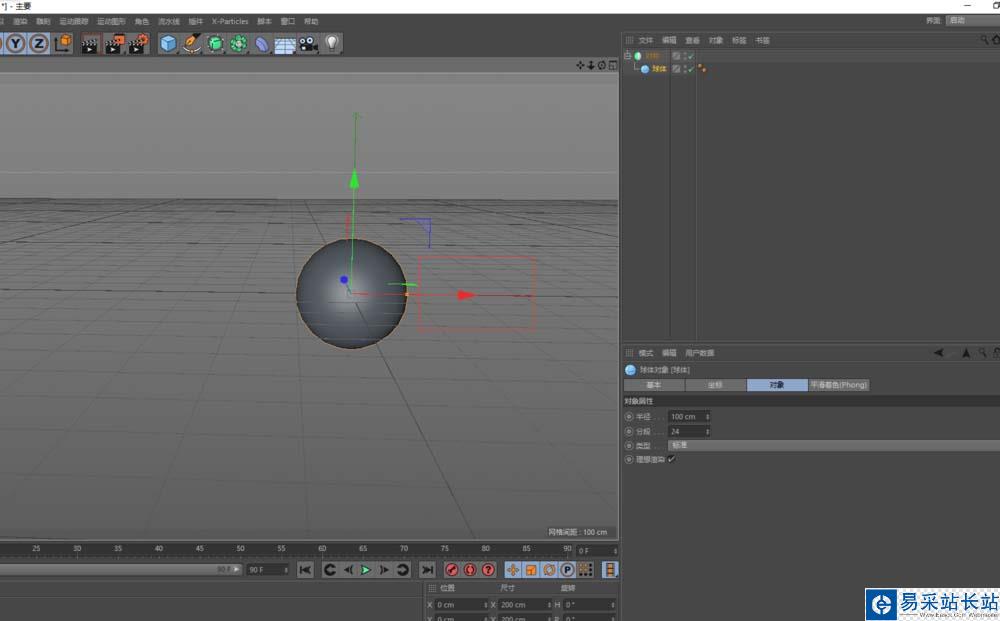The width and height of the screenshot is (1000, 621).
Task: Click the green array modeling icon
Action: 239,43
